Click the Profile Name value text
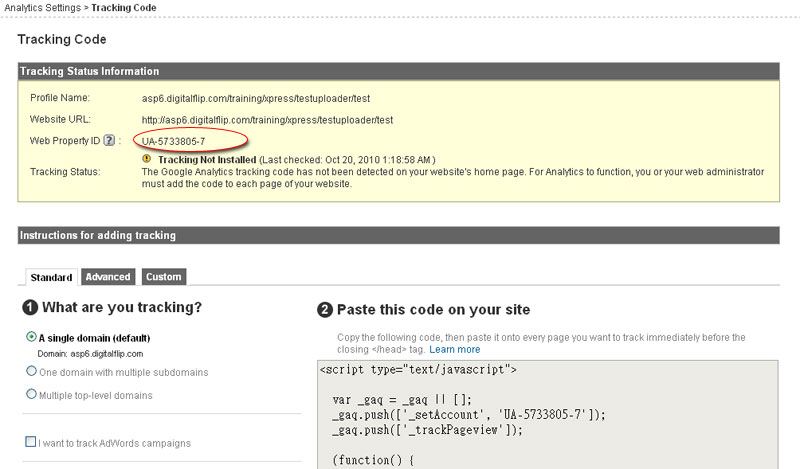800x469 pixels. coord(256,98)
